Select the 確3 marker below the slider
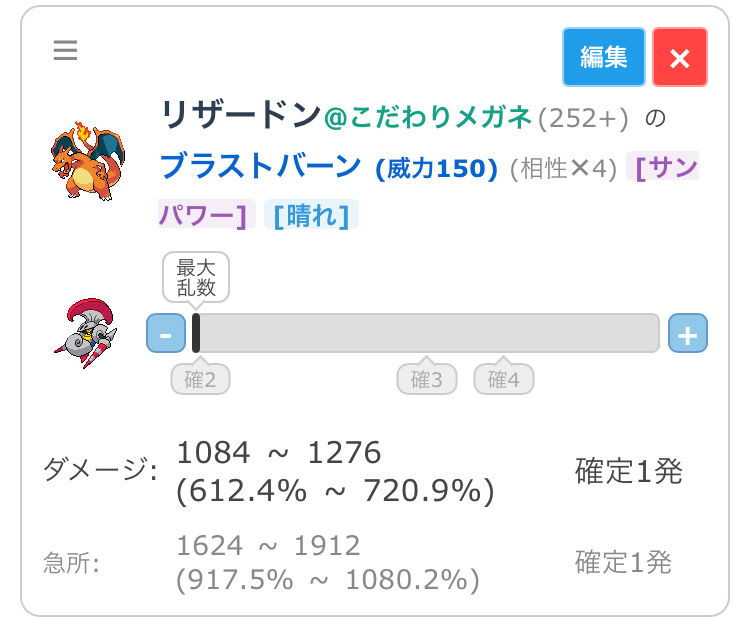This screenshot has width=750, height=617. click(x=427, y=379)
